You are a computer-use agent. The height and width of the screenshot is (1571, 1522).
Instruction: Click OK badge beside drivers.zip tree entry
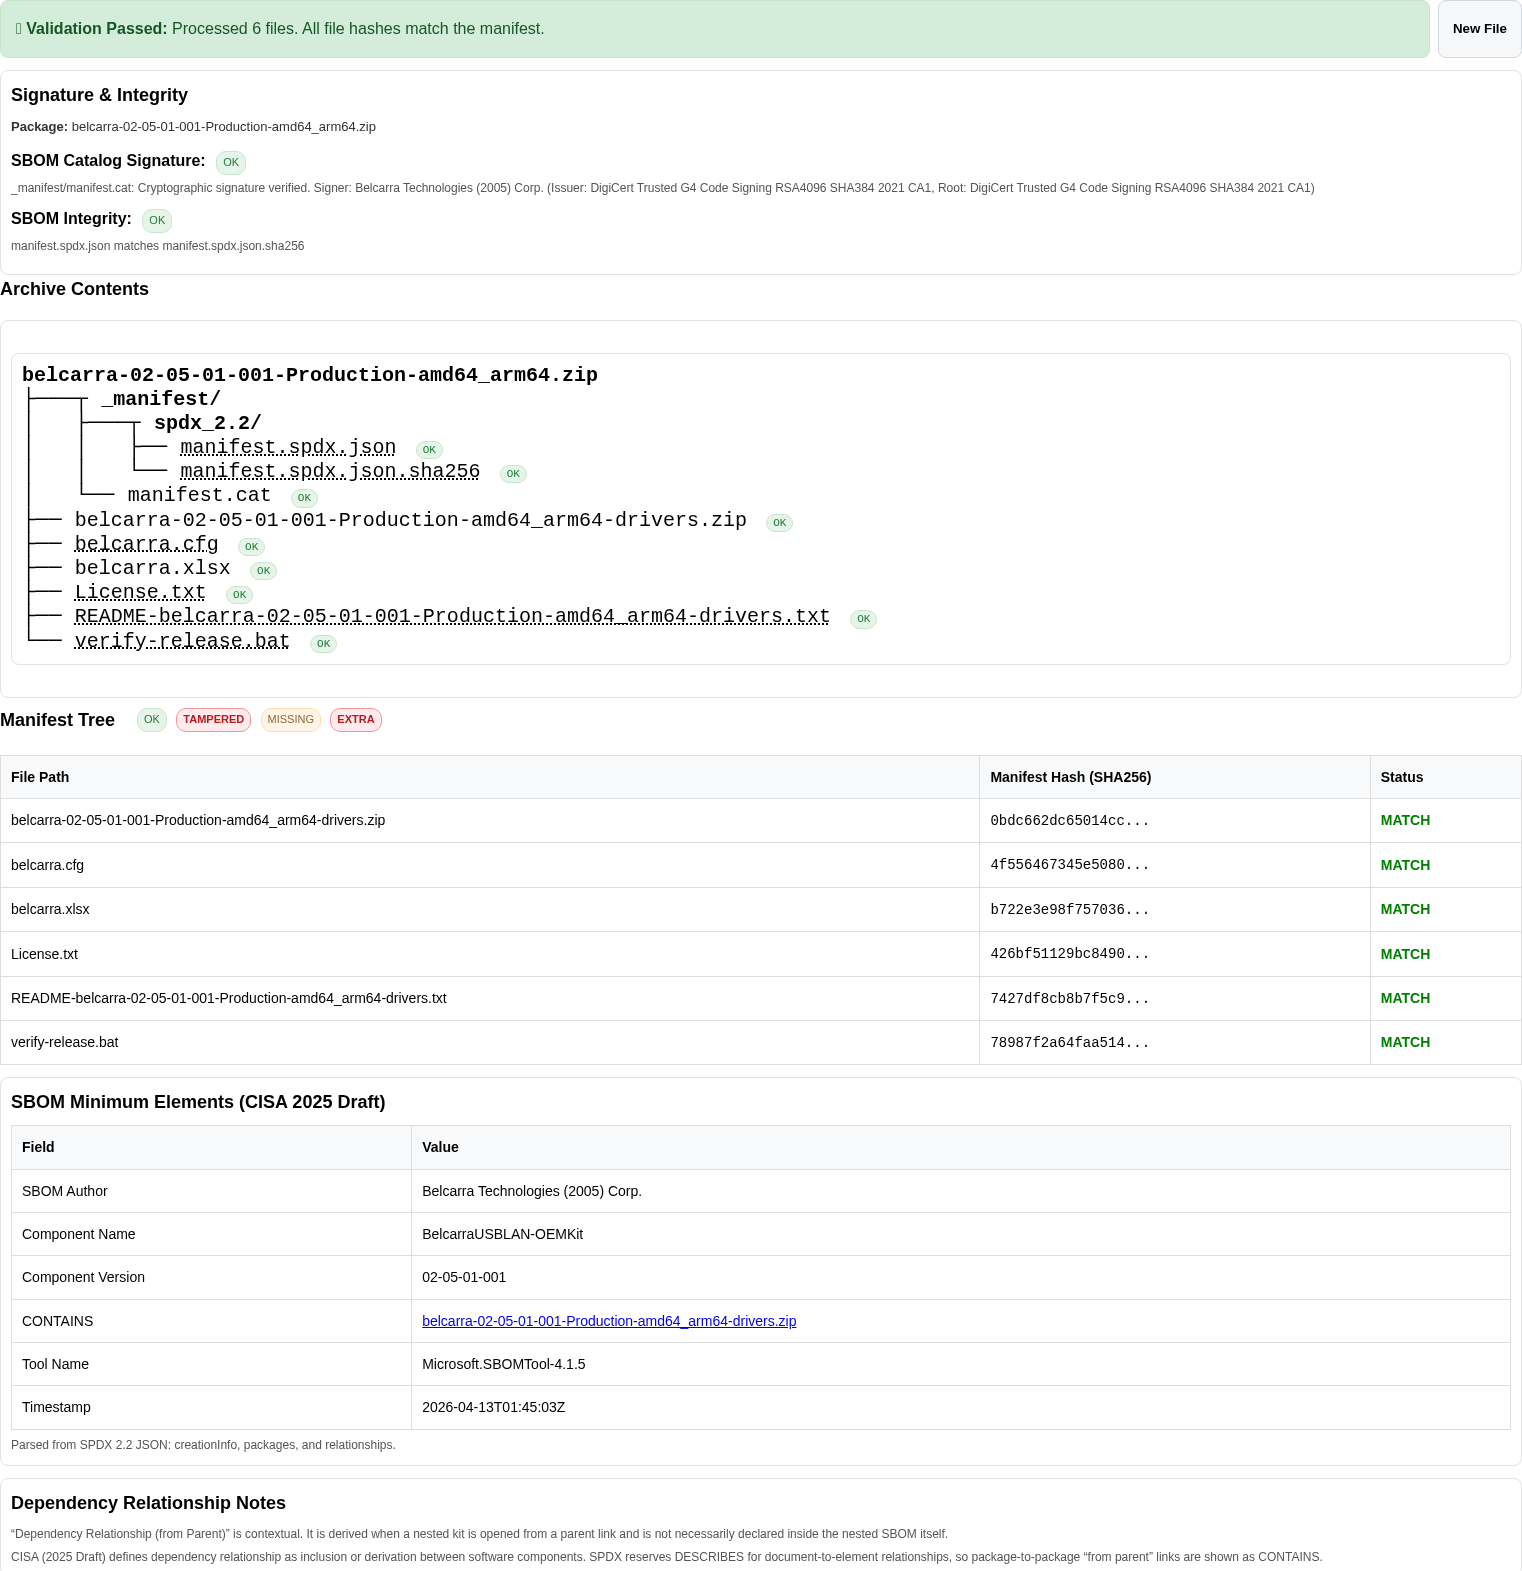[x=779, y=523]
